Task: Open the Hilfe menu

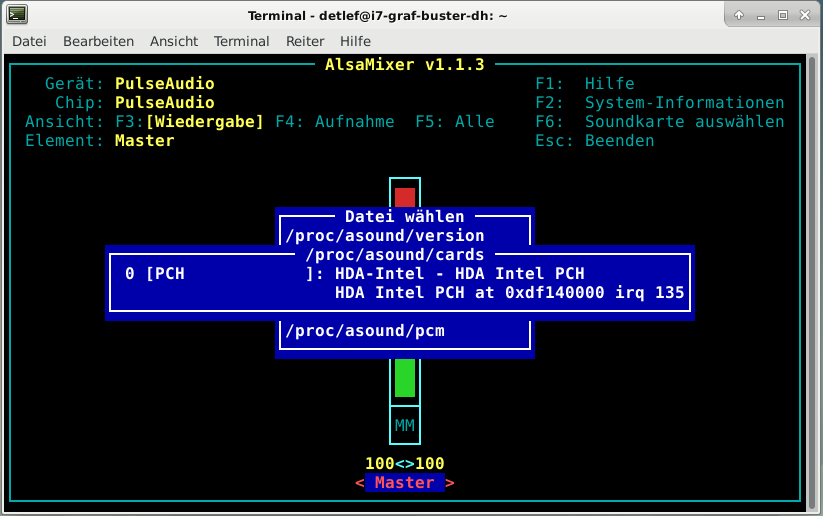Action: [355, 41]
